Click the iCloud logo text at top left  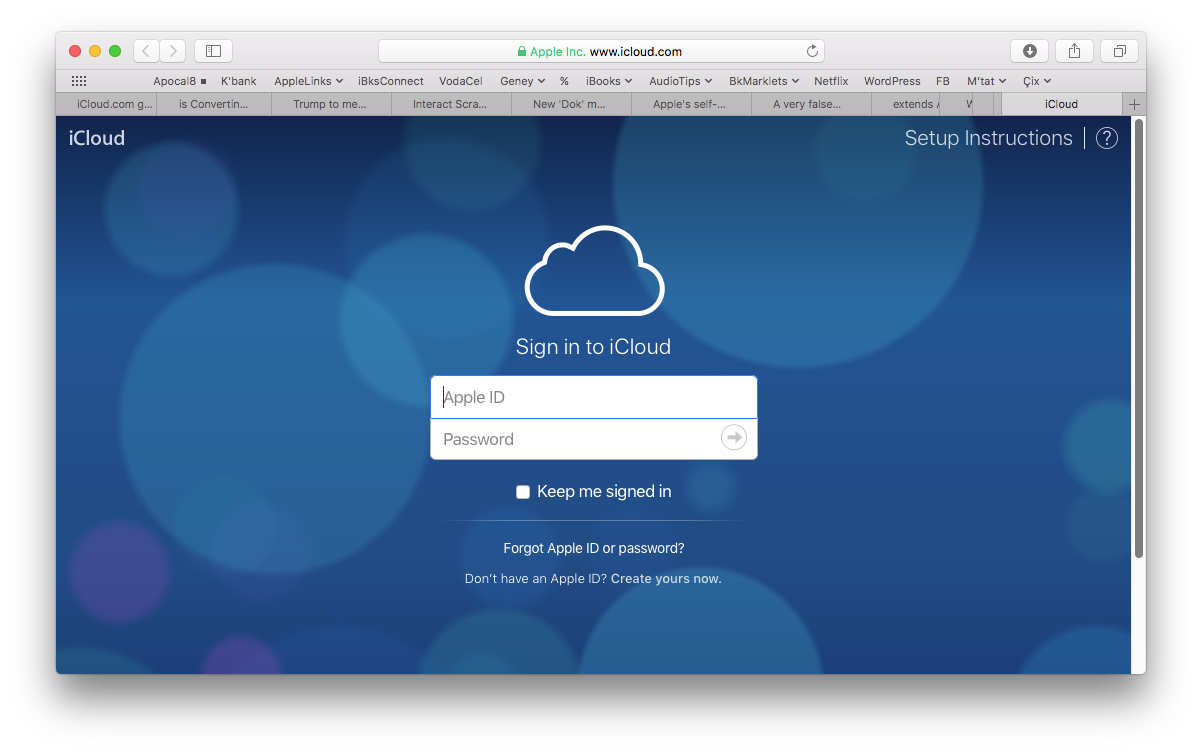point(97,138)
